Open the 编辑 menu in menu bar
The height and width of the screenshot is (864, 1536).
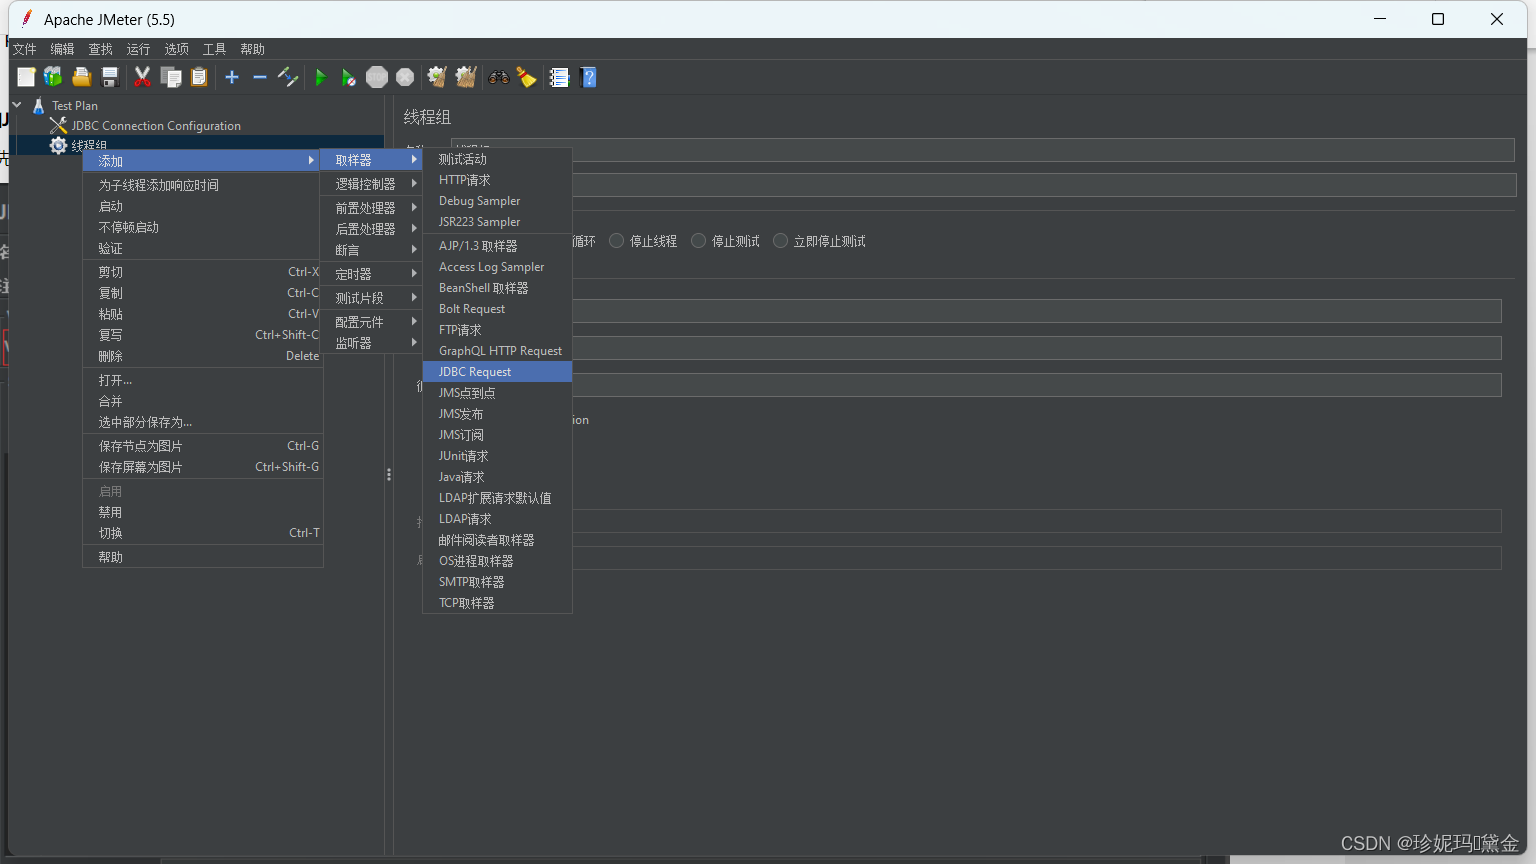point(62,49)
